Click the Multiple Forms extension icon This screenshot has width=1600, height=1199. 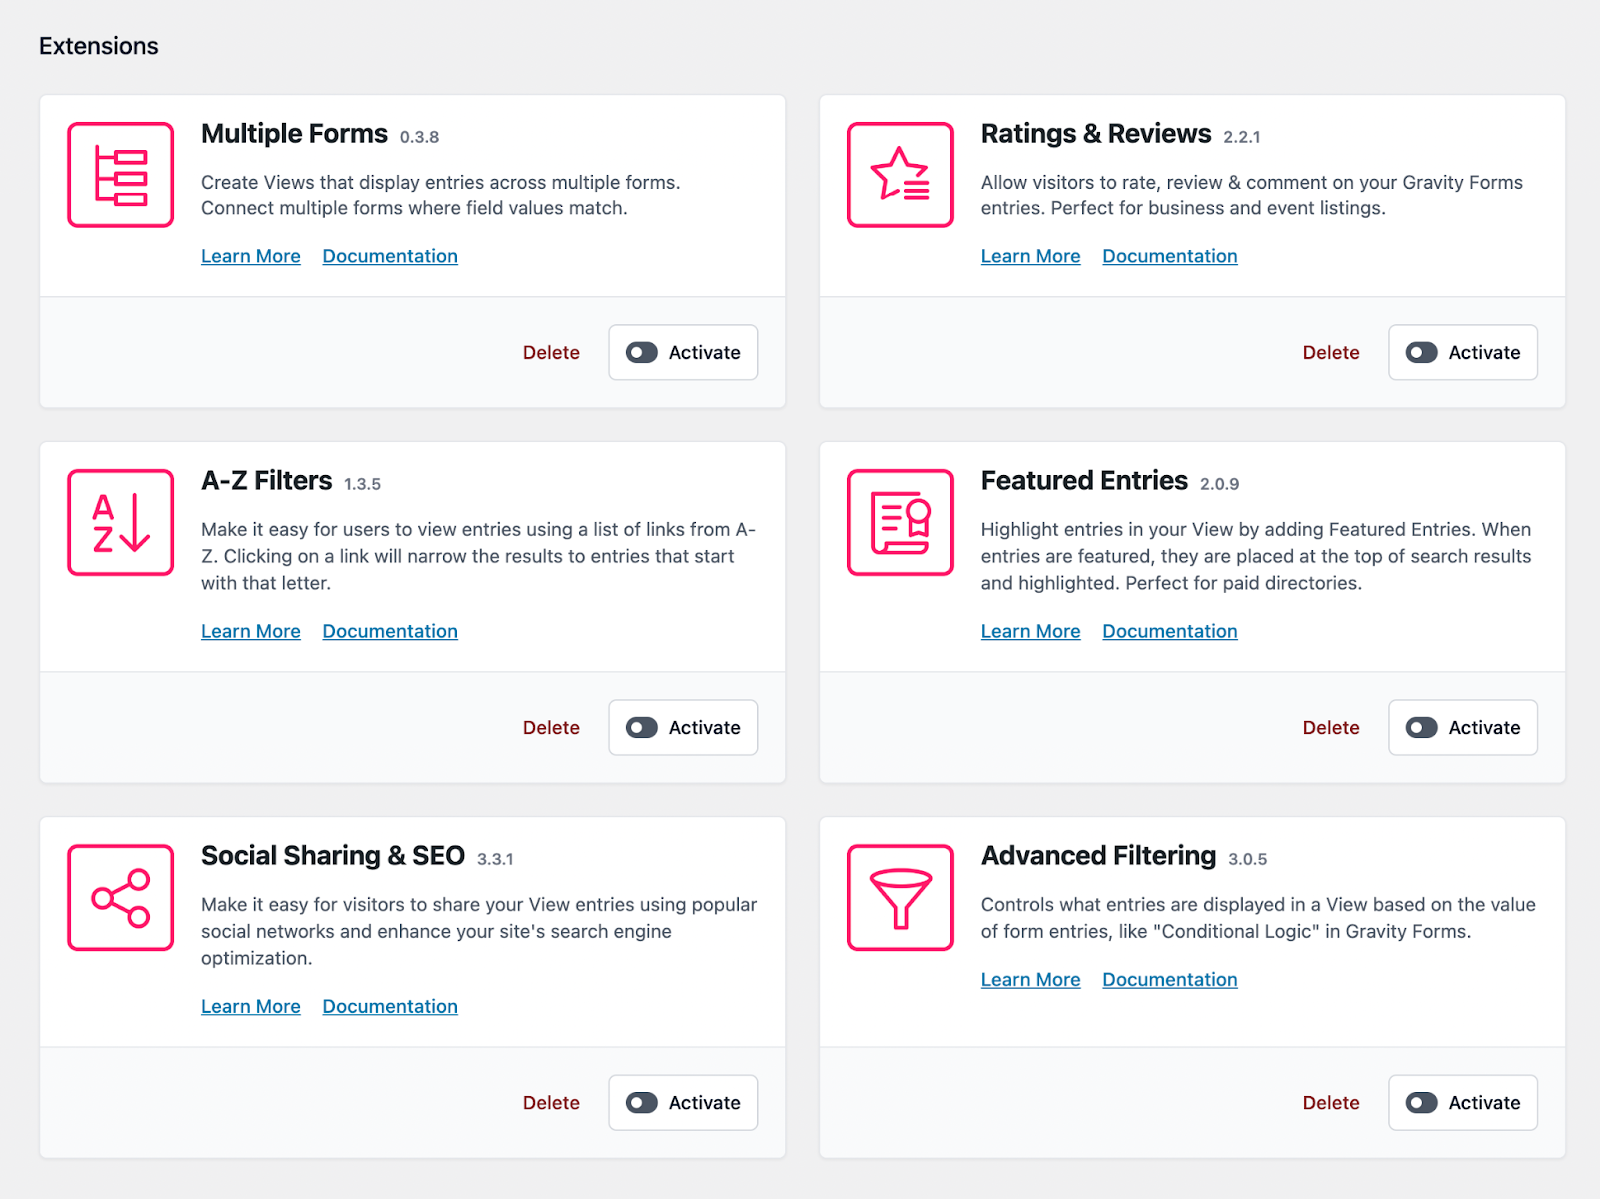[x=120, y=175]
